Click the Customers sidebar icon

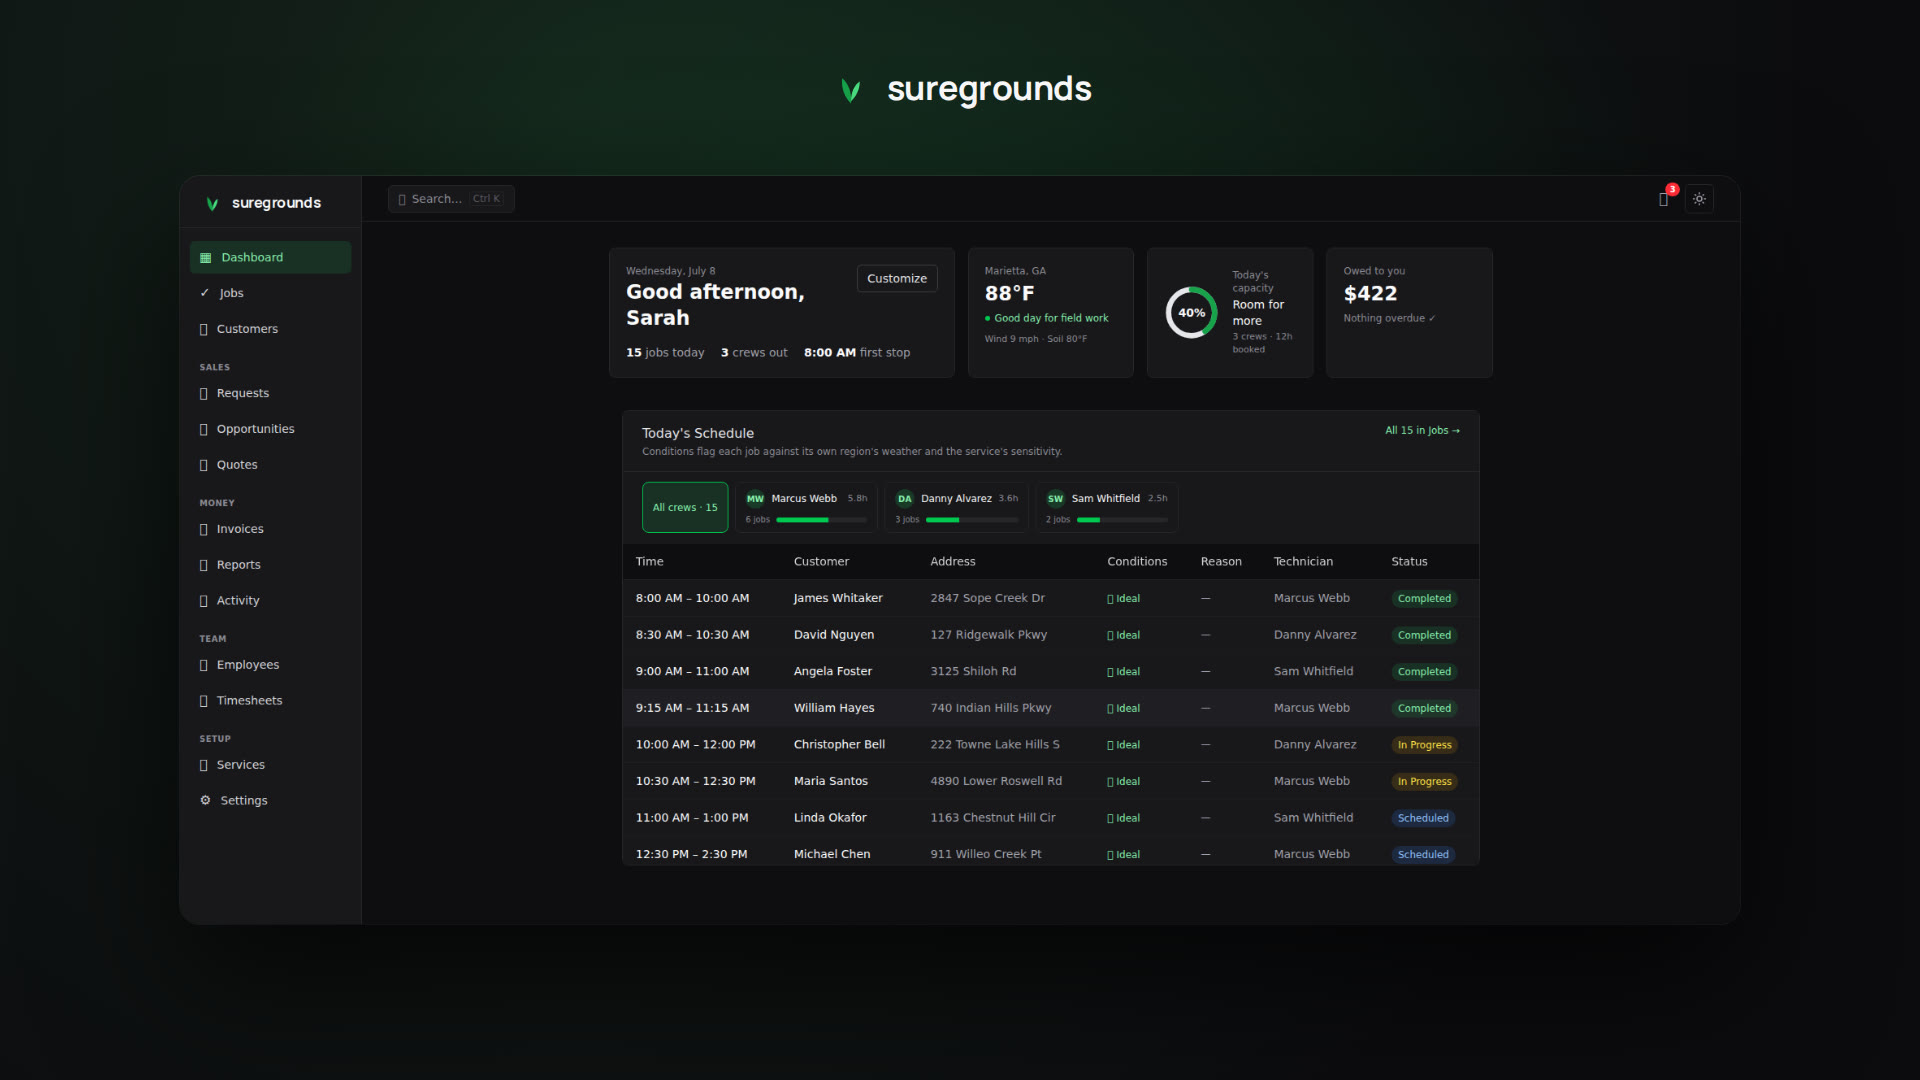(x=204, y=329)
